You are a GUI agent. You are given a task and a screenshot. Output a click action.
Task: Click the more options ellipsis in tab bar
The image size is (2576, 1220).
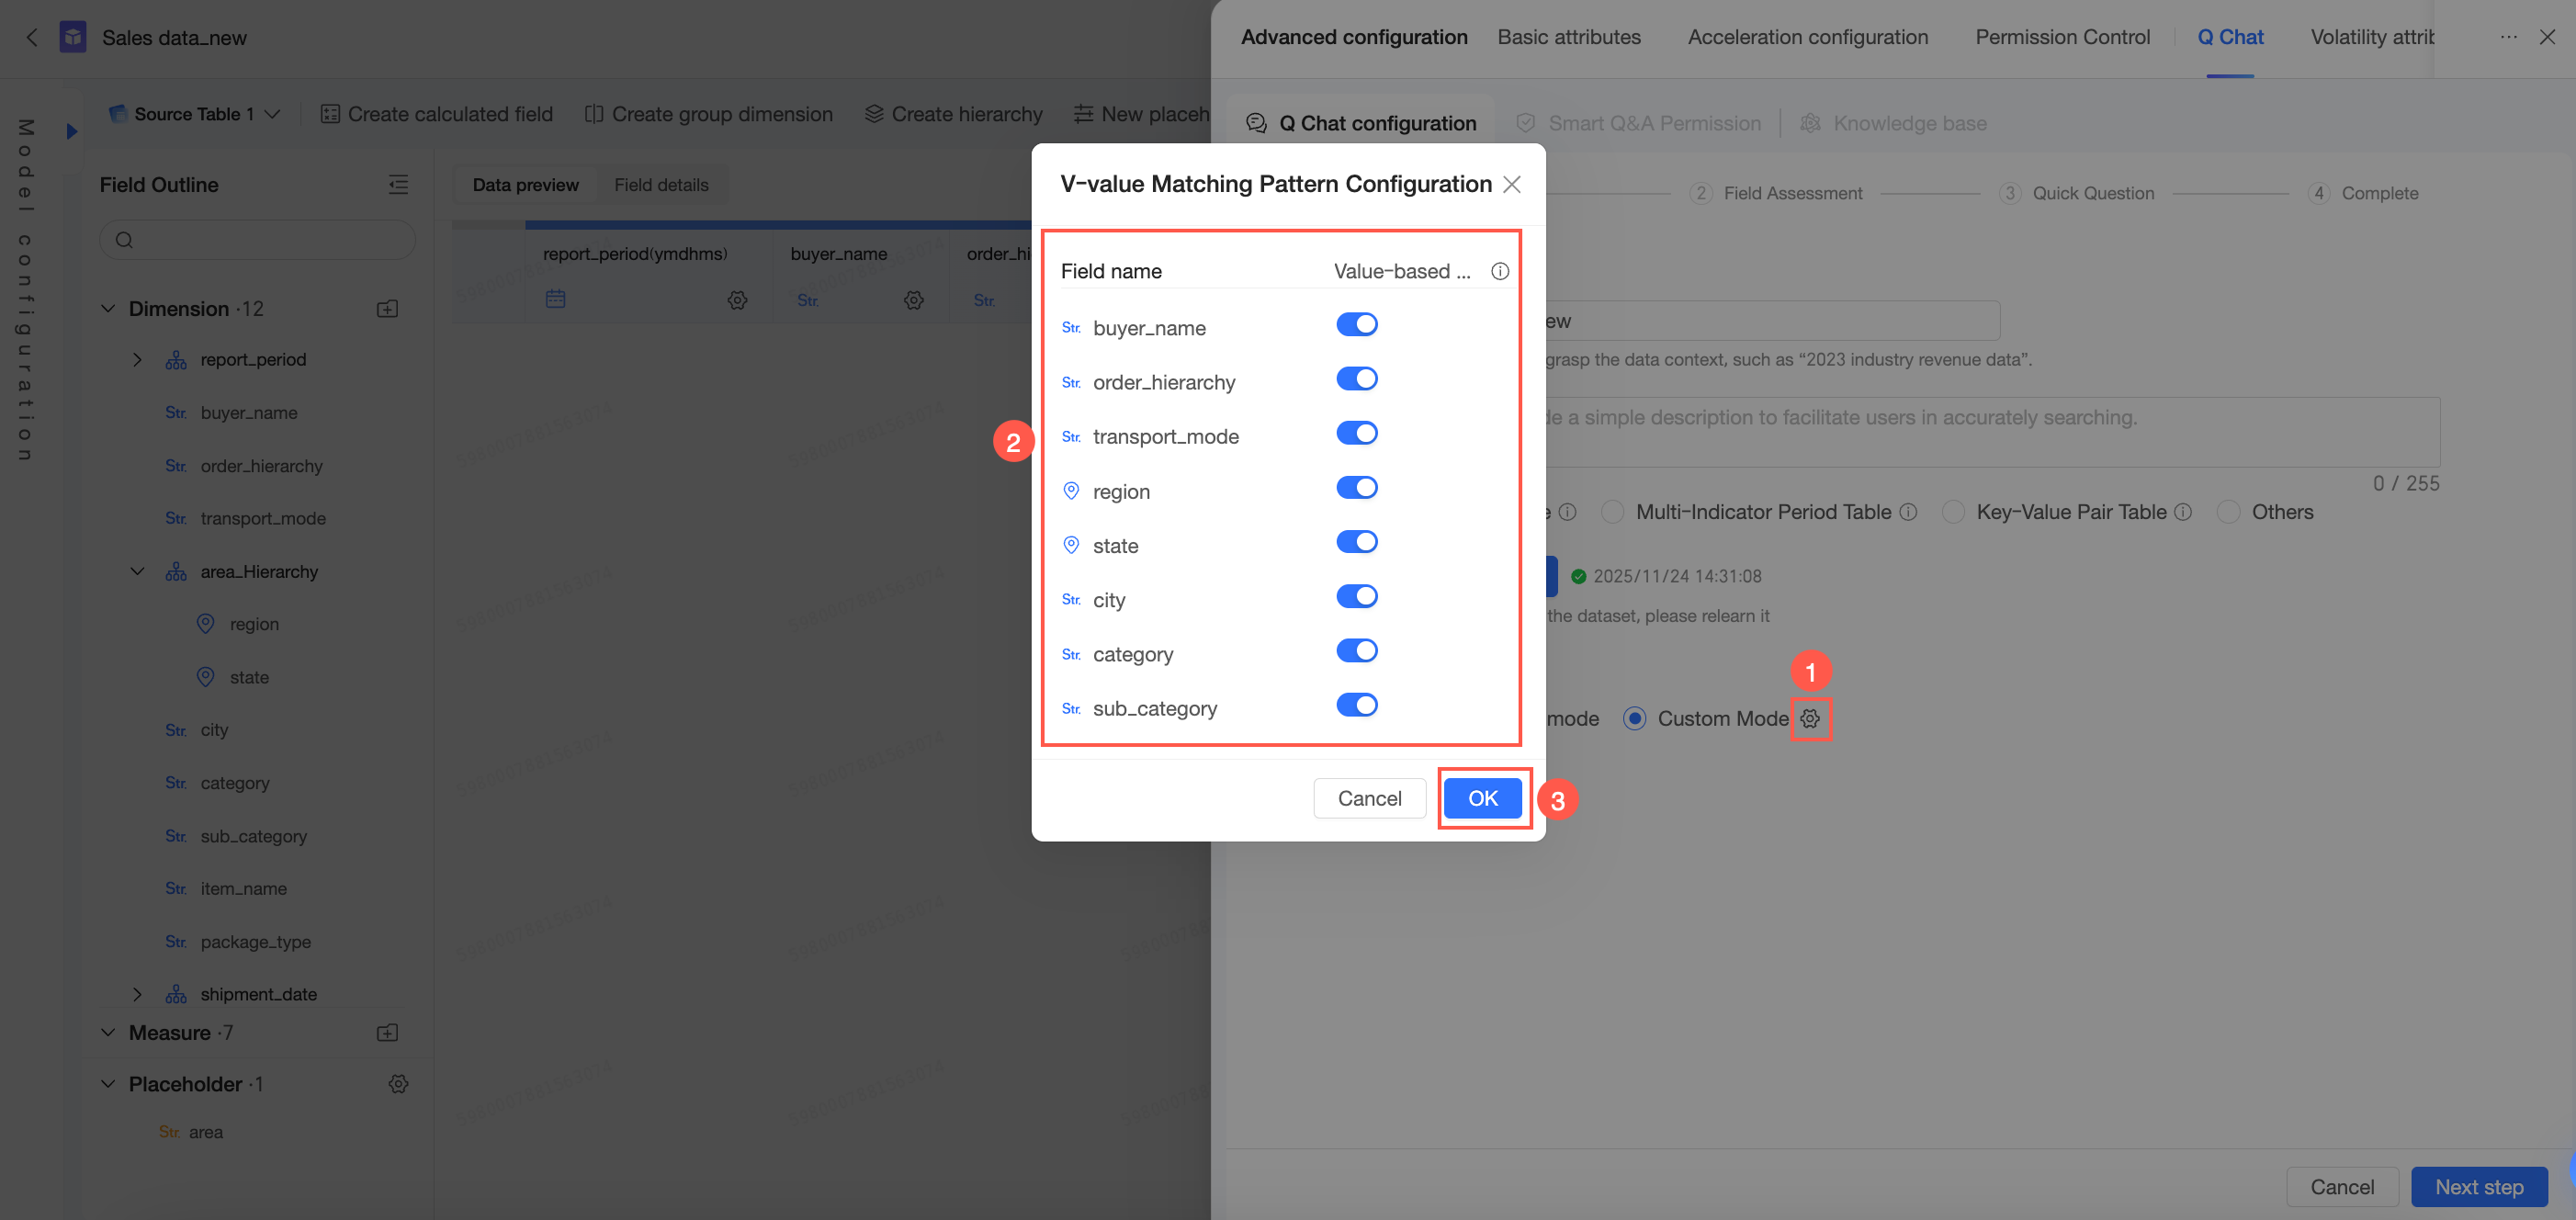(x=2508, y=37)
